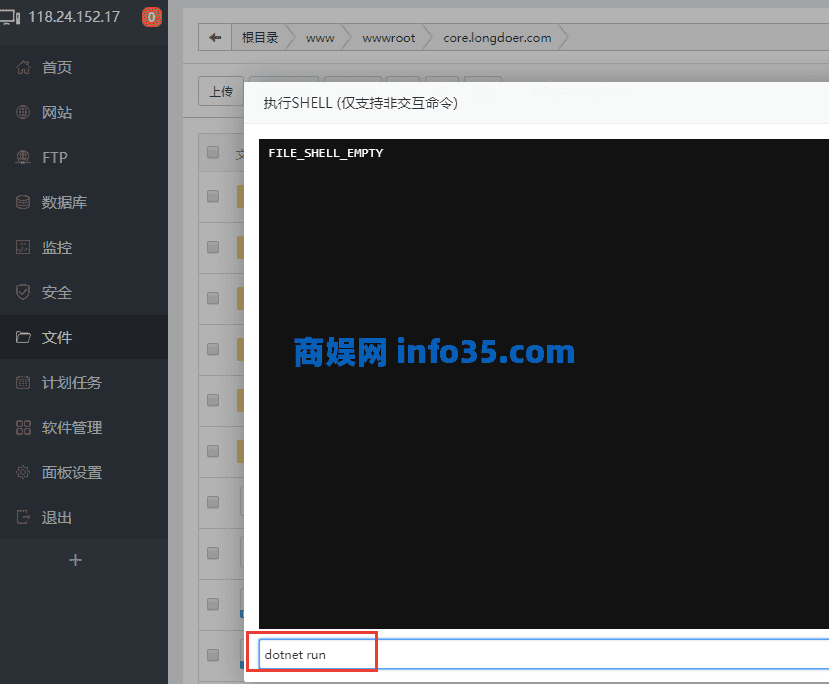Click the server monitor icon beside the IP
Screen dimensions: 829x684
tap(12, 16)
